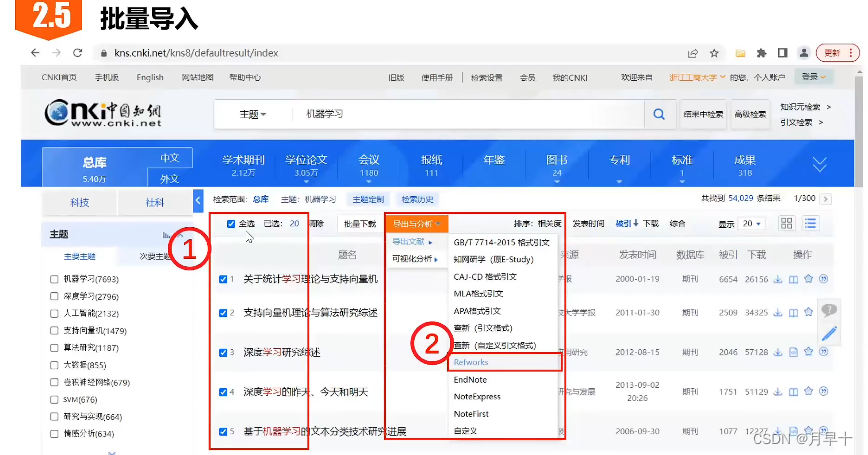
Task: Download article in row dated 2011-01-30
Action: 778,313
